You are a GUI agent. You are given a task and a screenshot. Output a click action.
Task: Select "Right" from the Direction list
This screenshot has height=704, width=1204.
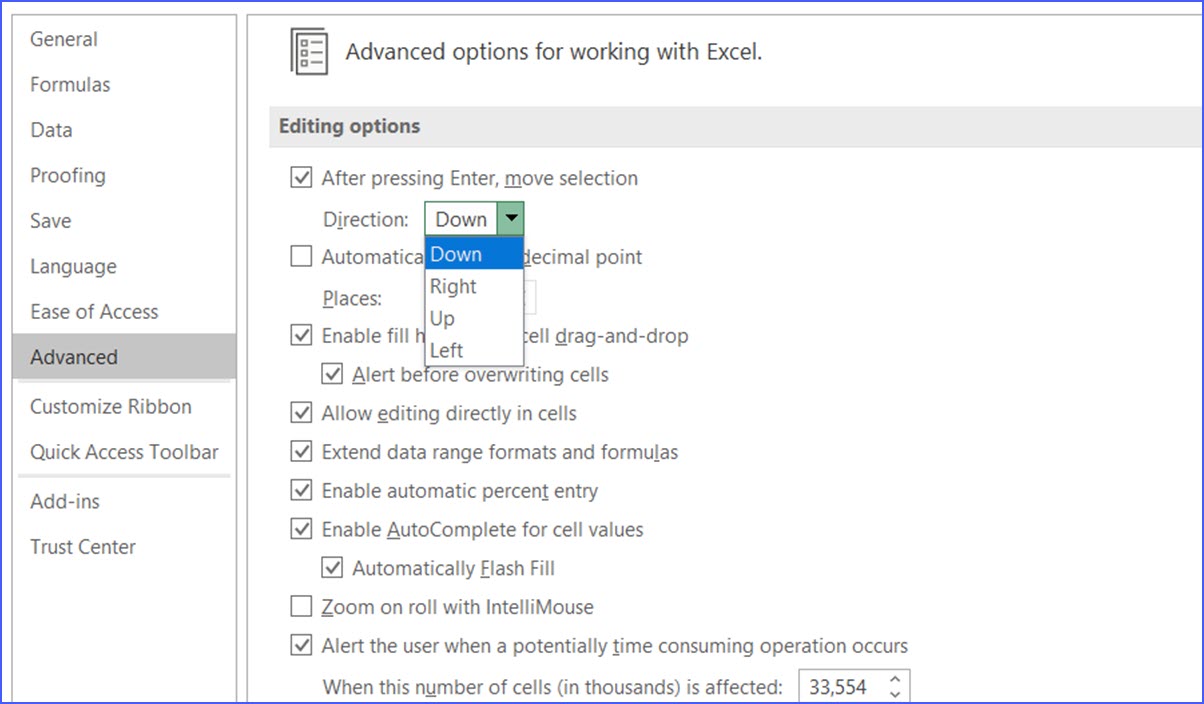pos(453,286)
